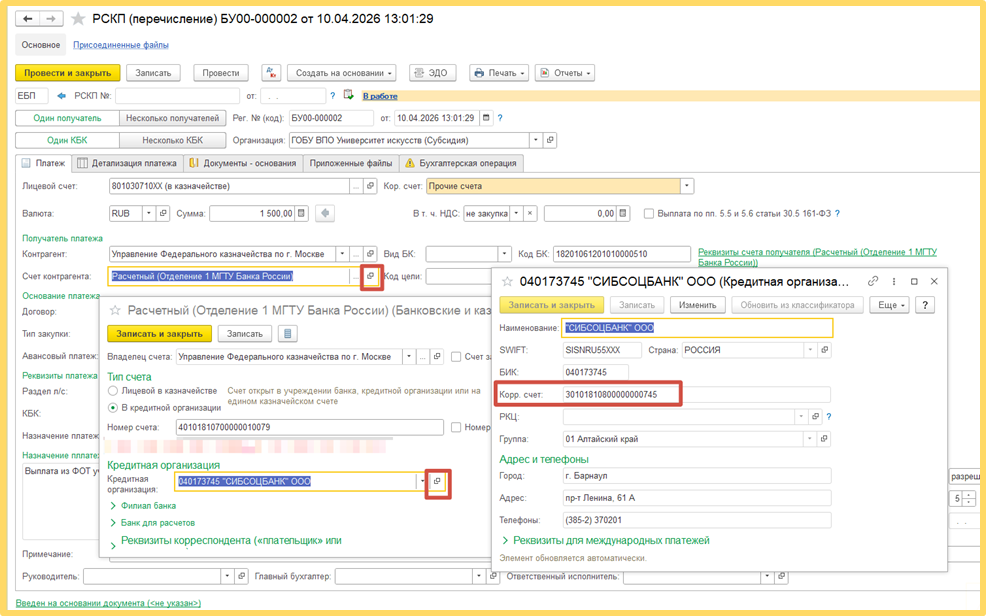Open Еще menu in СИБСОЦБАНК window
The image size is (986, 616).
890,305
